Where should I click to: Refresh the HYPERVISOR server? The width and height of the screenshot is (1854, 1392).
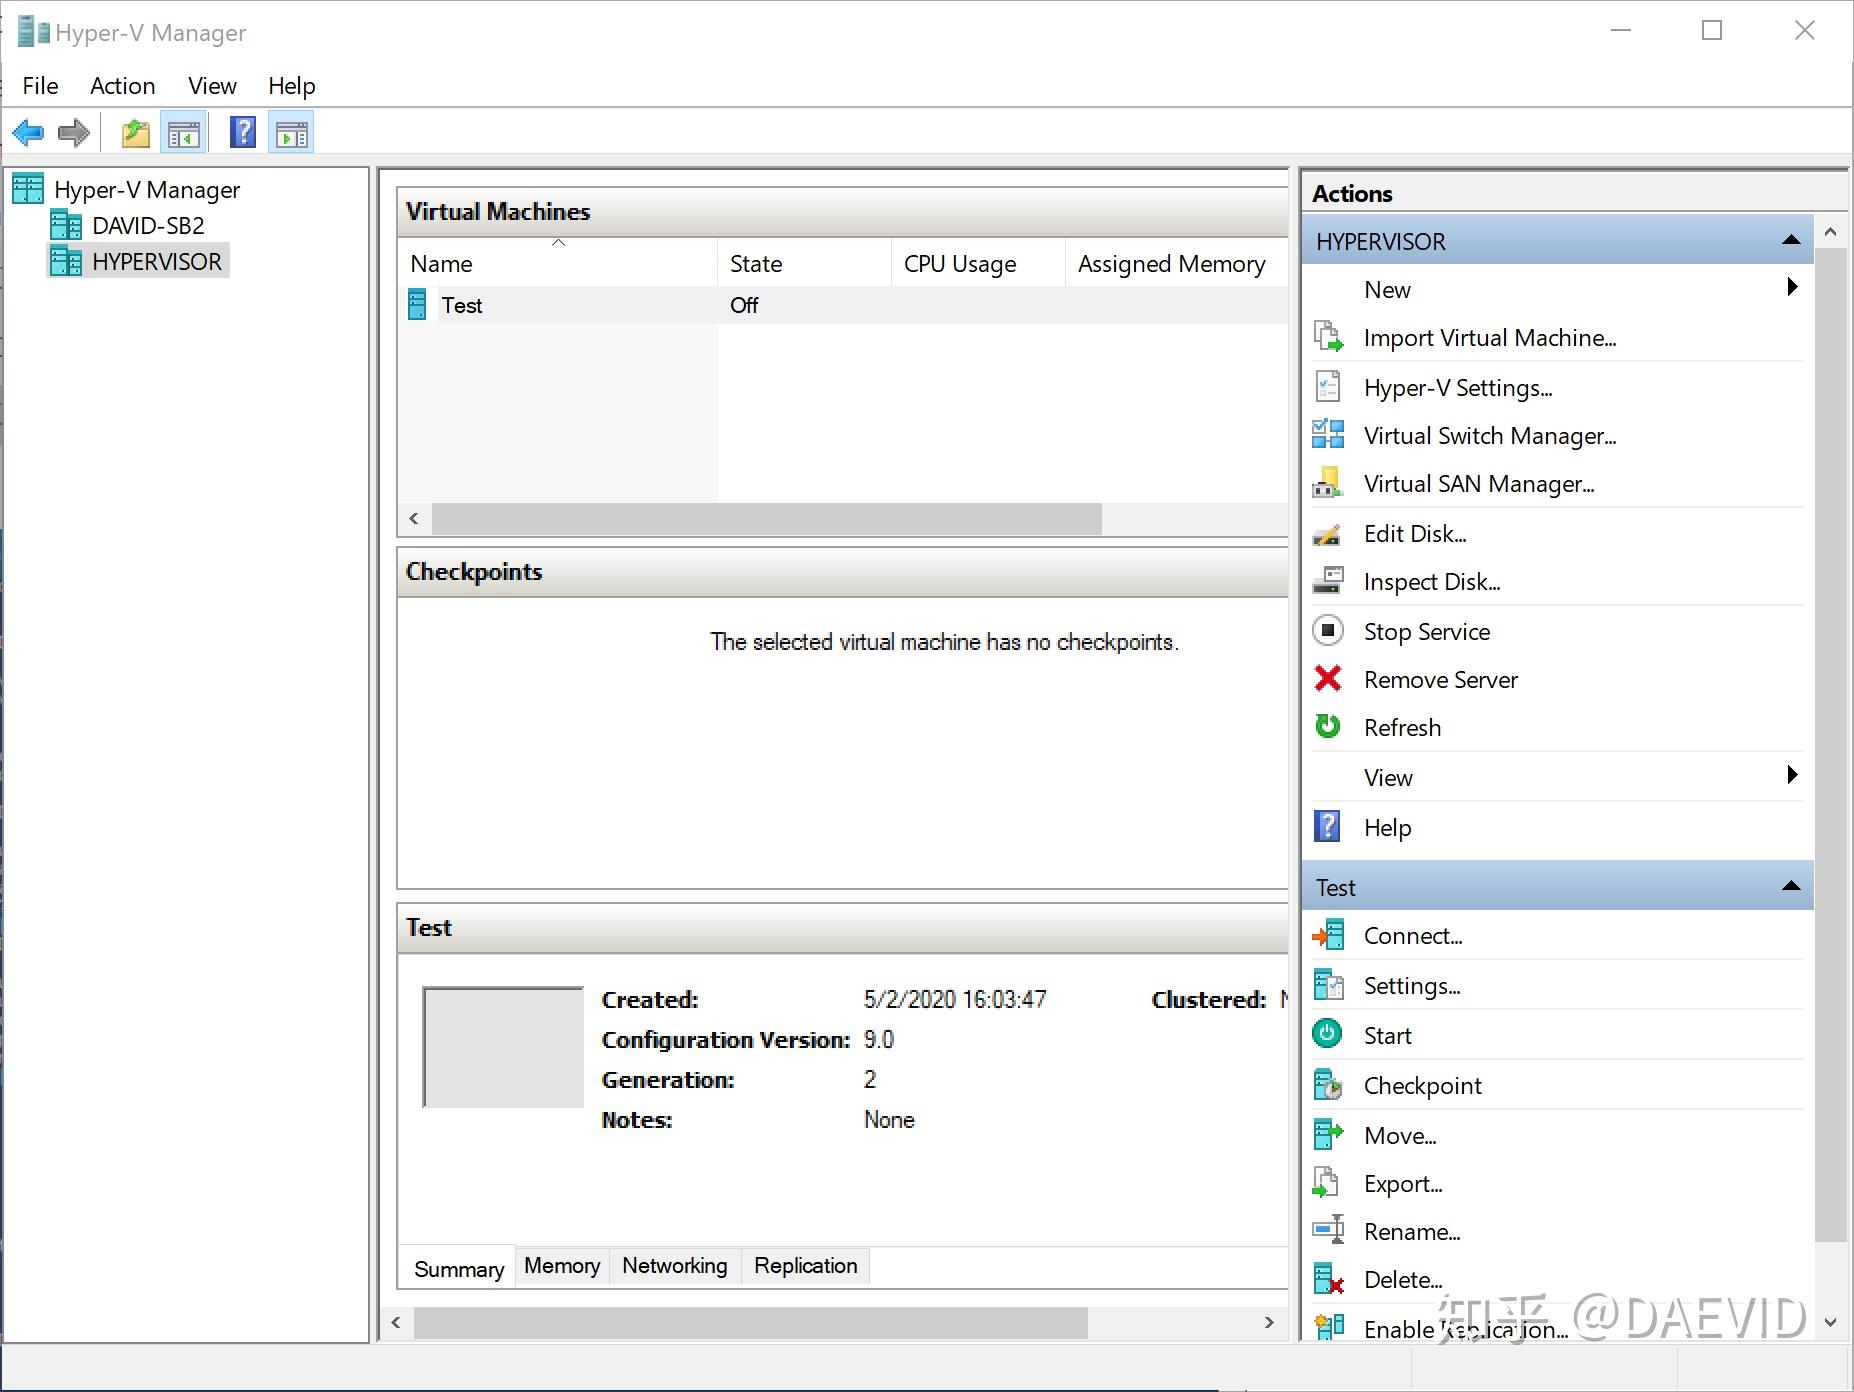pyautogui.click(x=1403, y=727)
